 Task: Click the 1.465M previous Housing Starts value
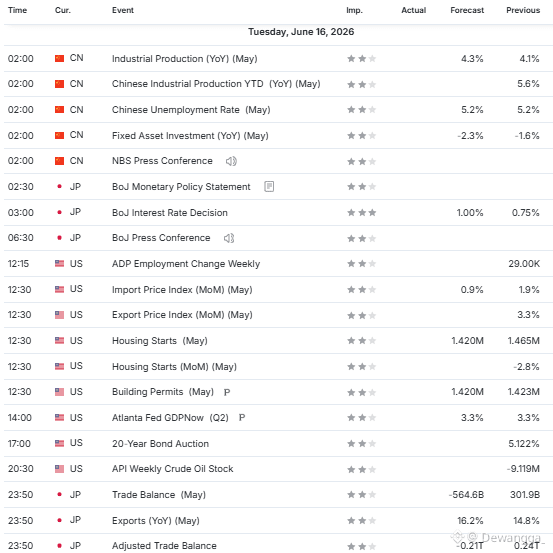[524, 341]
